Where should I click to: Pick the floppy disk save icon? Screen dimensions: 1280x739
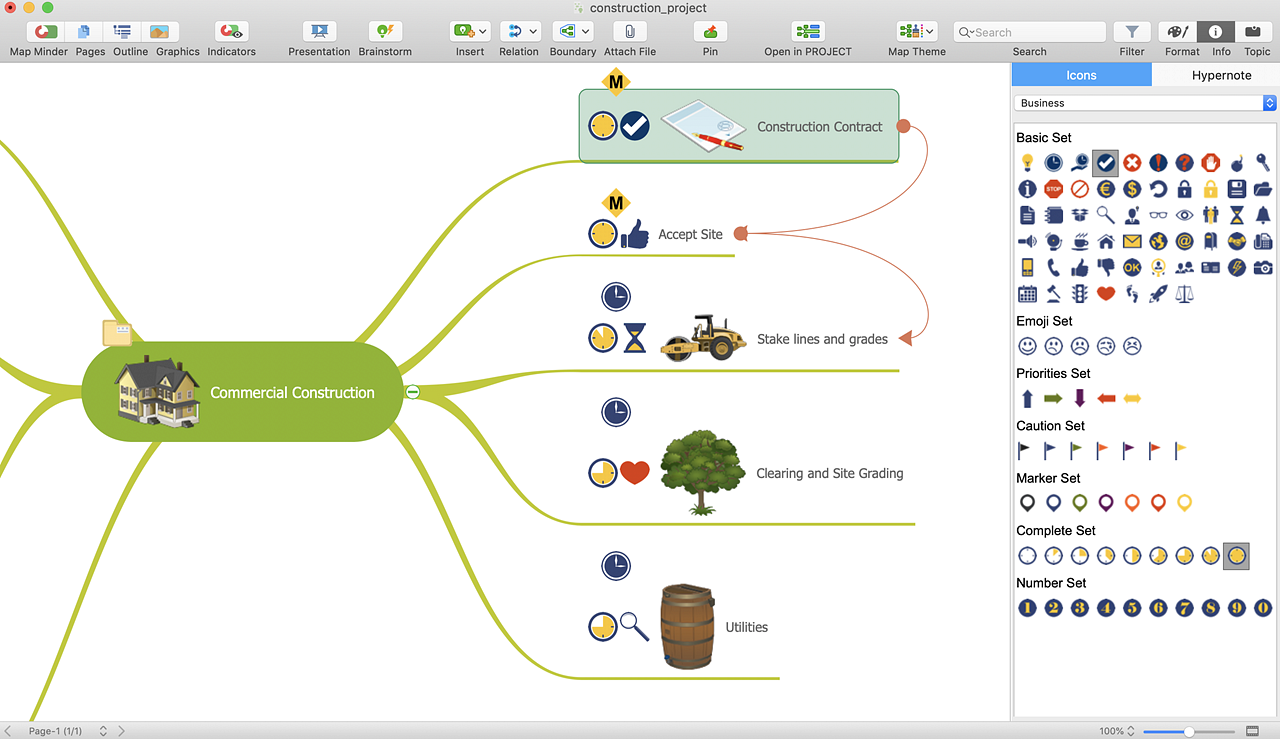click(x=1237, y=188)
